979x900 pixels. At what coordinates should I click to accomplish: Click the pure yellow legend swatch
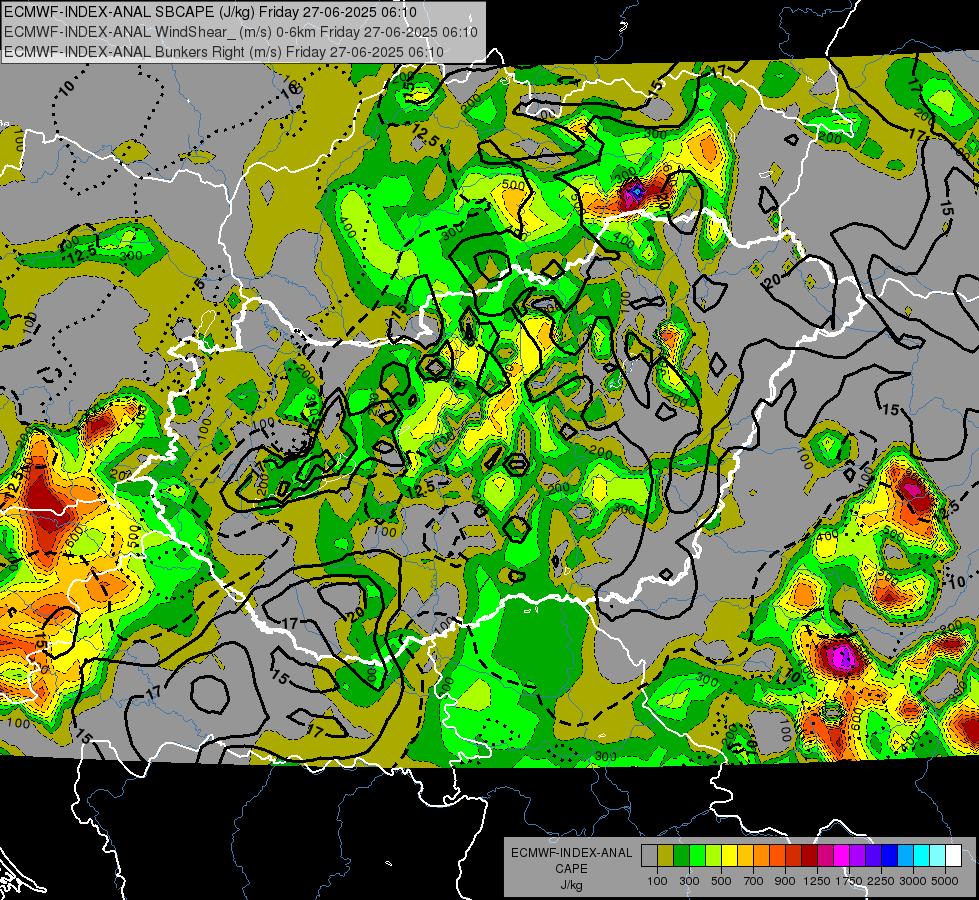pos(729,855)
